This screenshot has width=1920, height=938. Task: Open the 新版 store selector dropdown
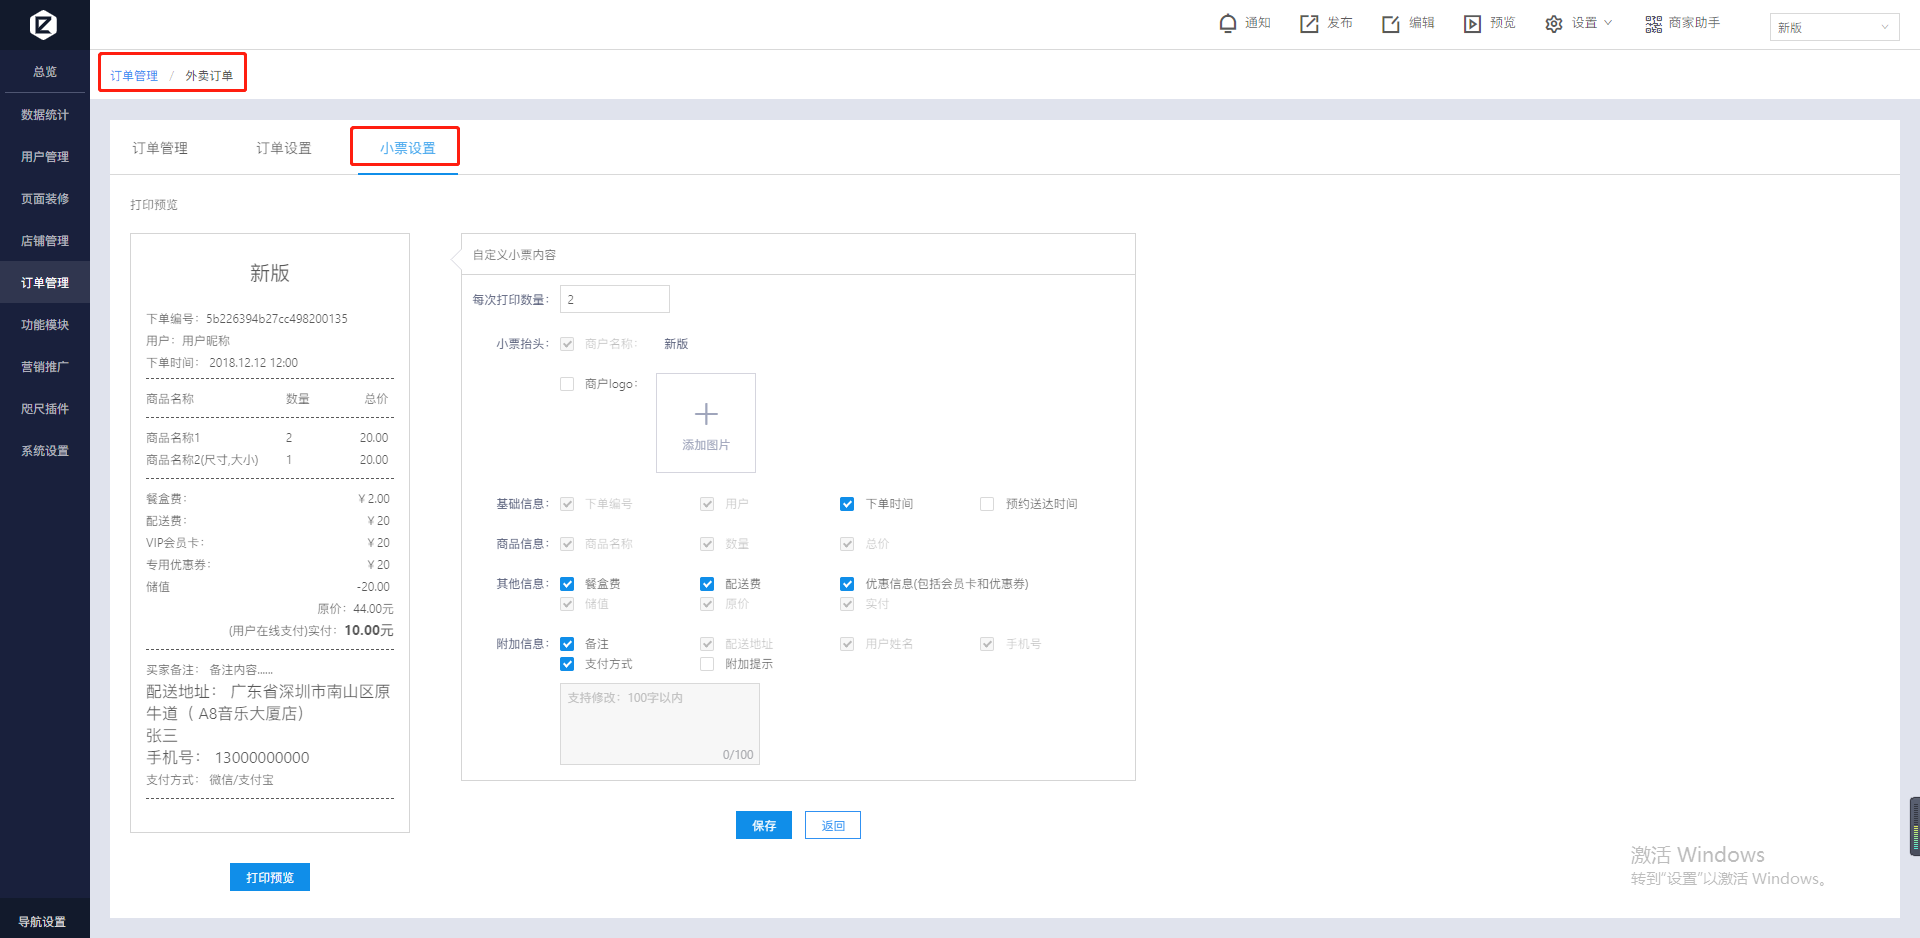tap(1834, 27)
